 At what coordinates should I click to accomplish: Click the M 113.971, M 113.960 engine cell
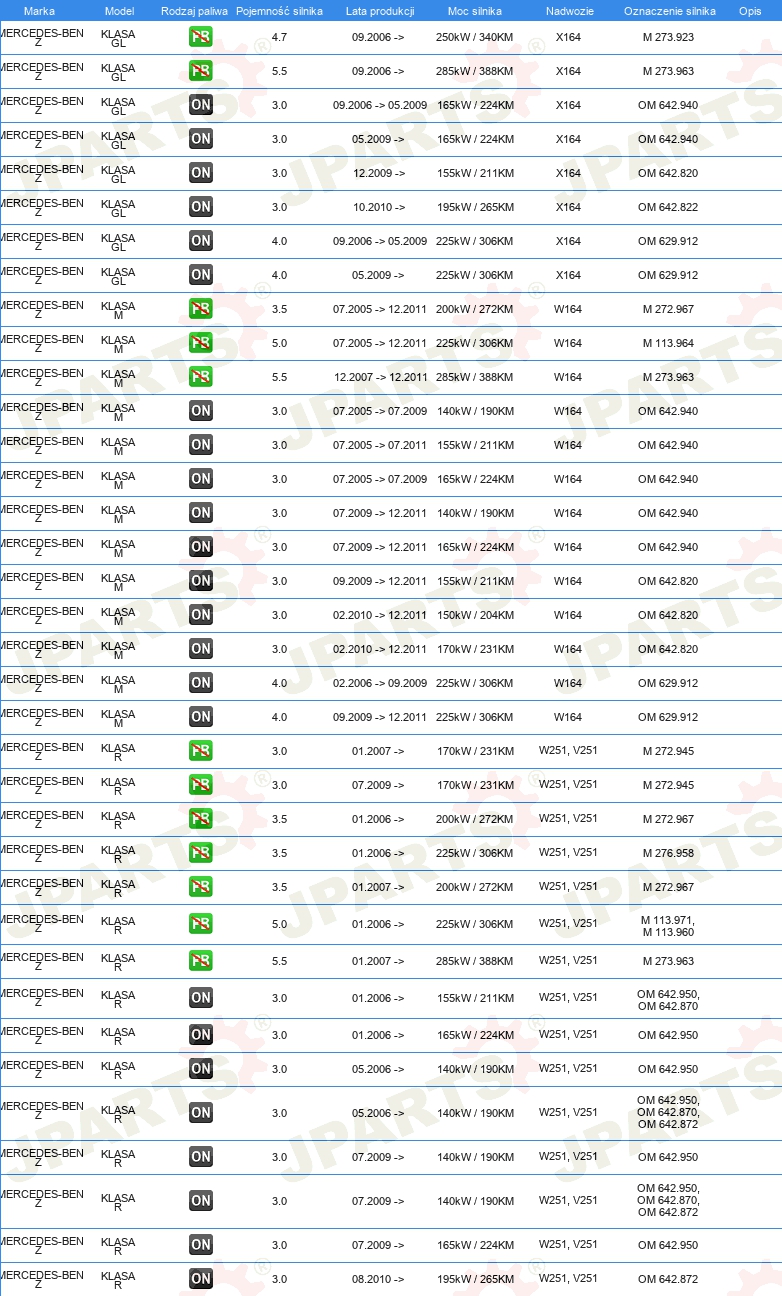coord(668,926)
